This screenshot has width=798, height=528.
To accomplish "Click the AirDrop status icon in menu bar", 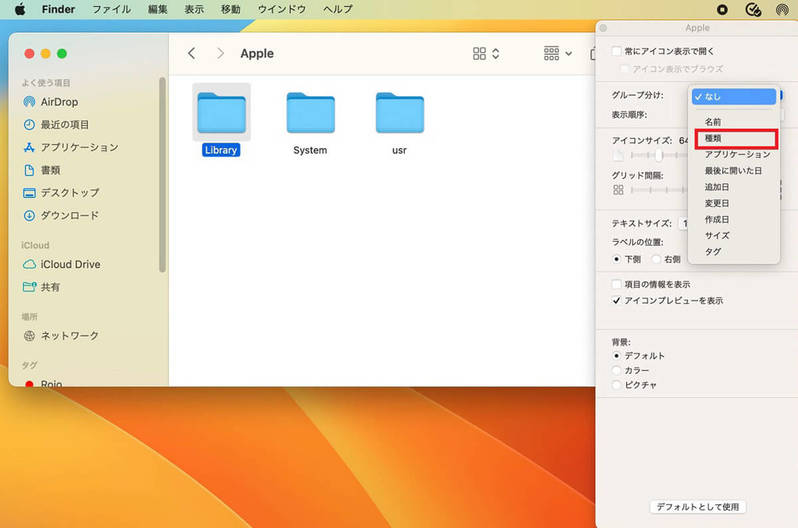I will (782, 9).
